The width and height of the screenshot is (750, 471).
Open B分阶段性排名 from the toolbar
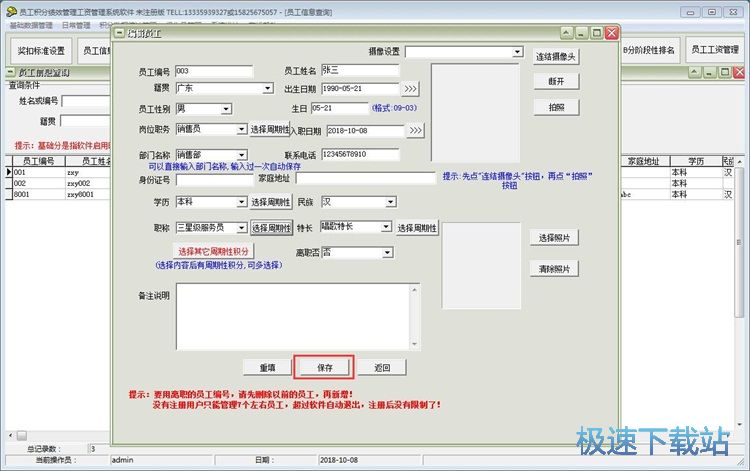650,50
